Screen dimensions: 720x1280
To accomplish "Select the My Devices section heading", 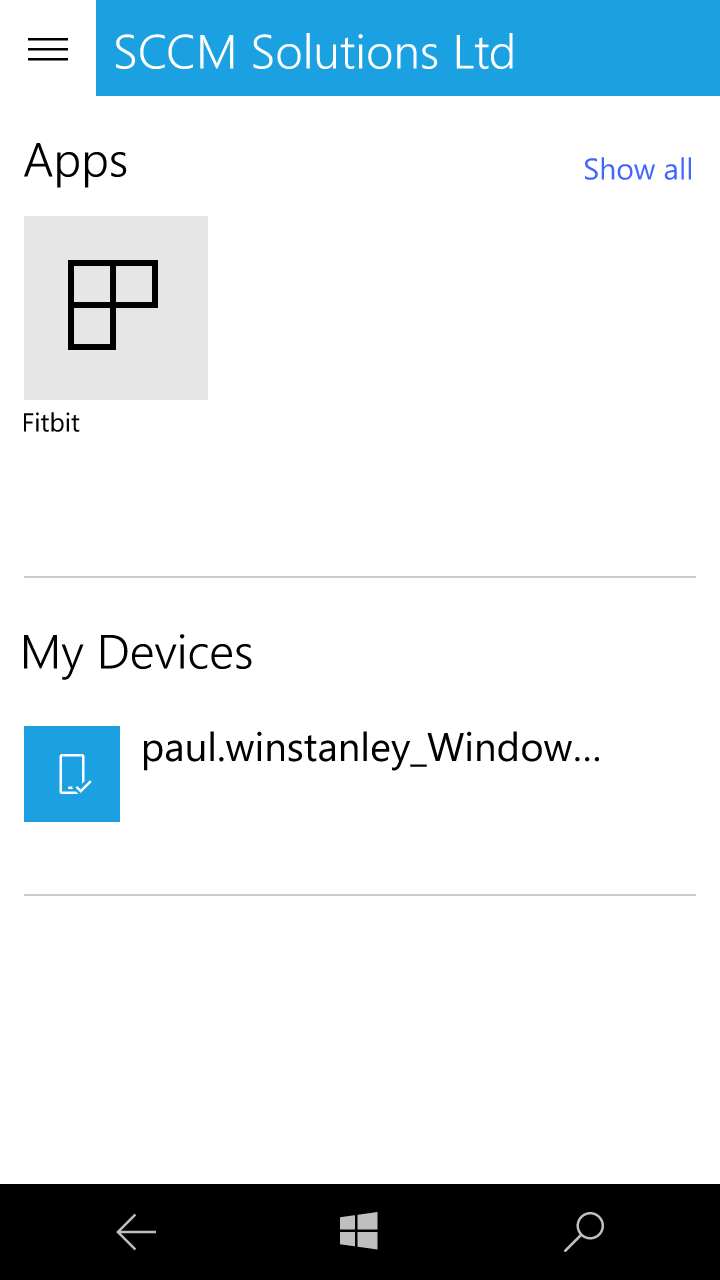I will pos(137,654).
